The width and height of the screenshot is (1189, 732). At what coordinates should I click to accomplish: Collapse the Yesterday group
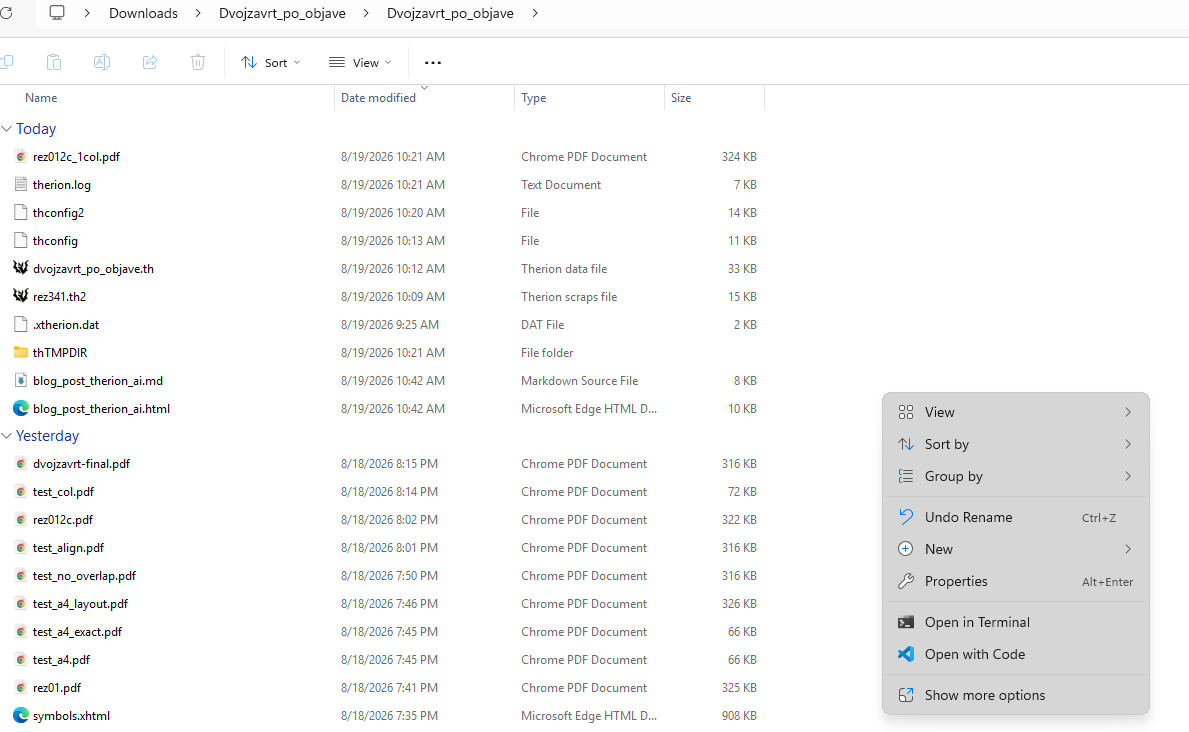click(x=7, y=436)
